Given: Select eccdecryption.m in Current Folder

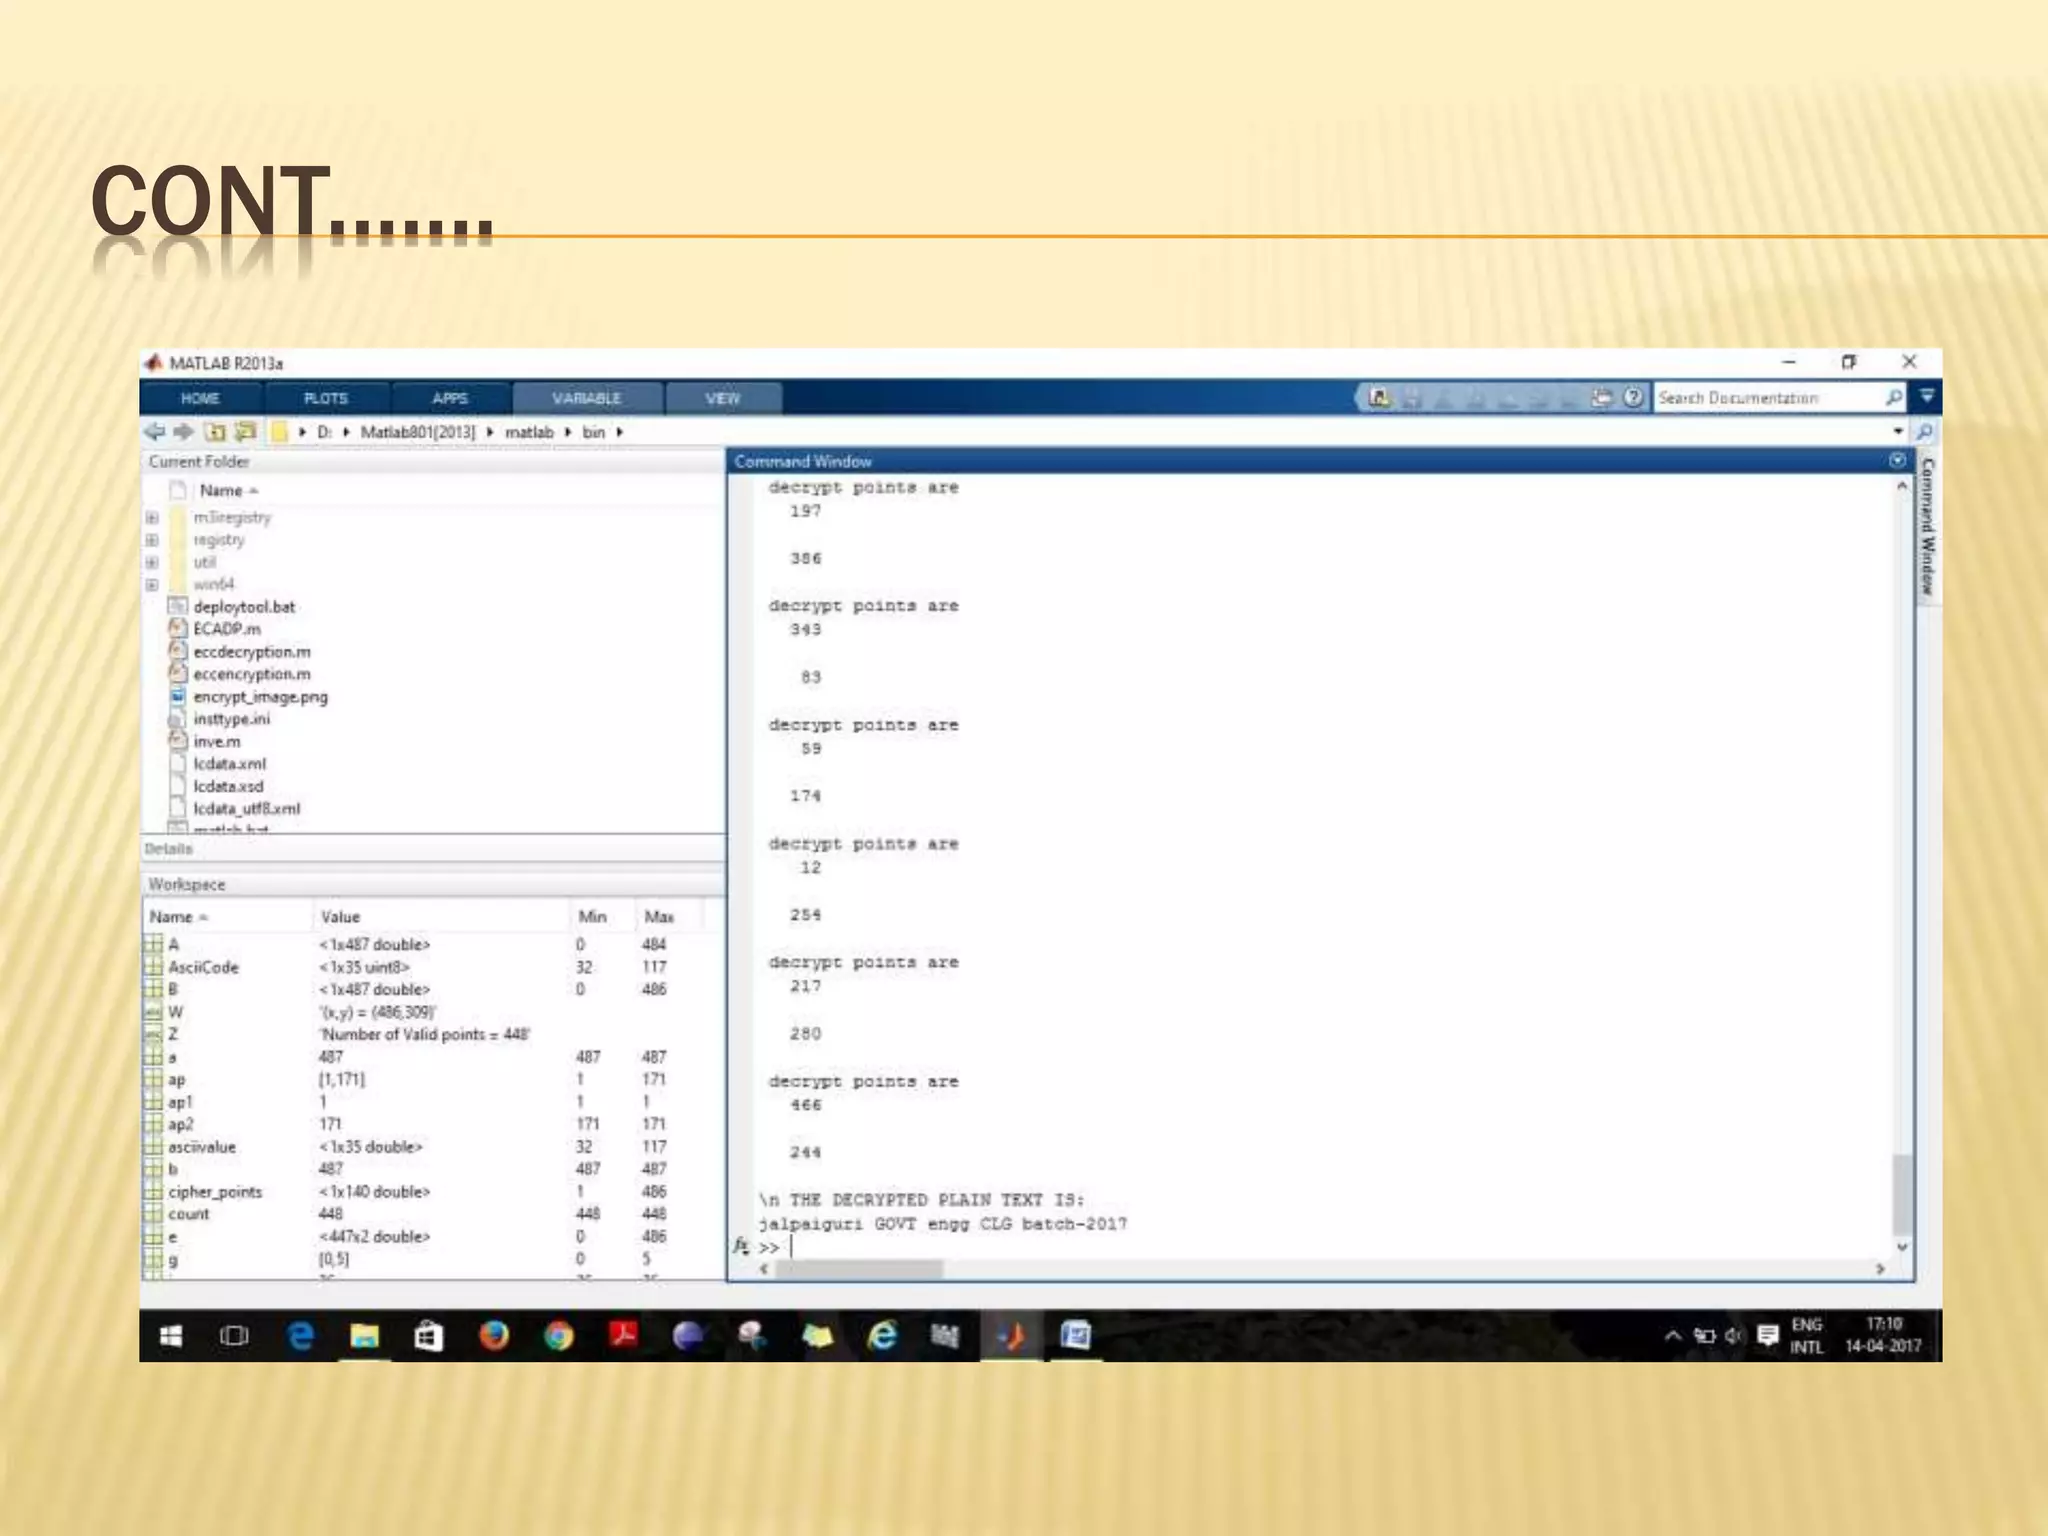Looking at the screenshot, I should (x=251, y=652).
